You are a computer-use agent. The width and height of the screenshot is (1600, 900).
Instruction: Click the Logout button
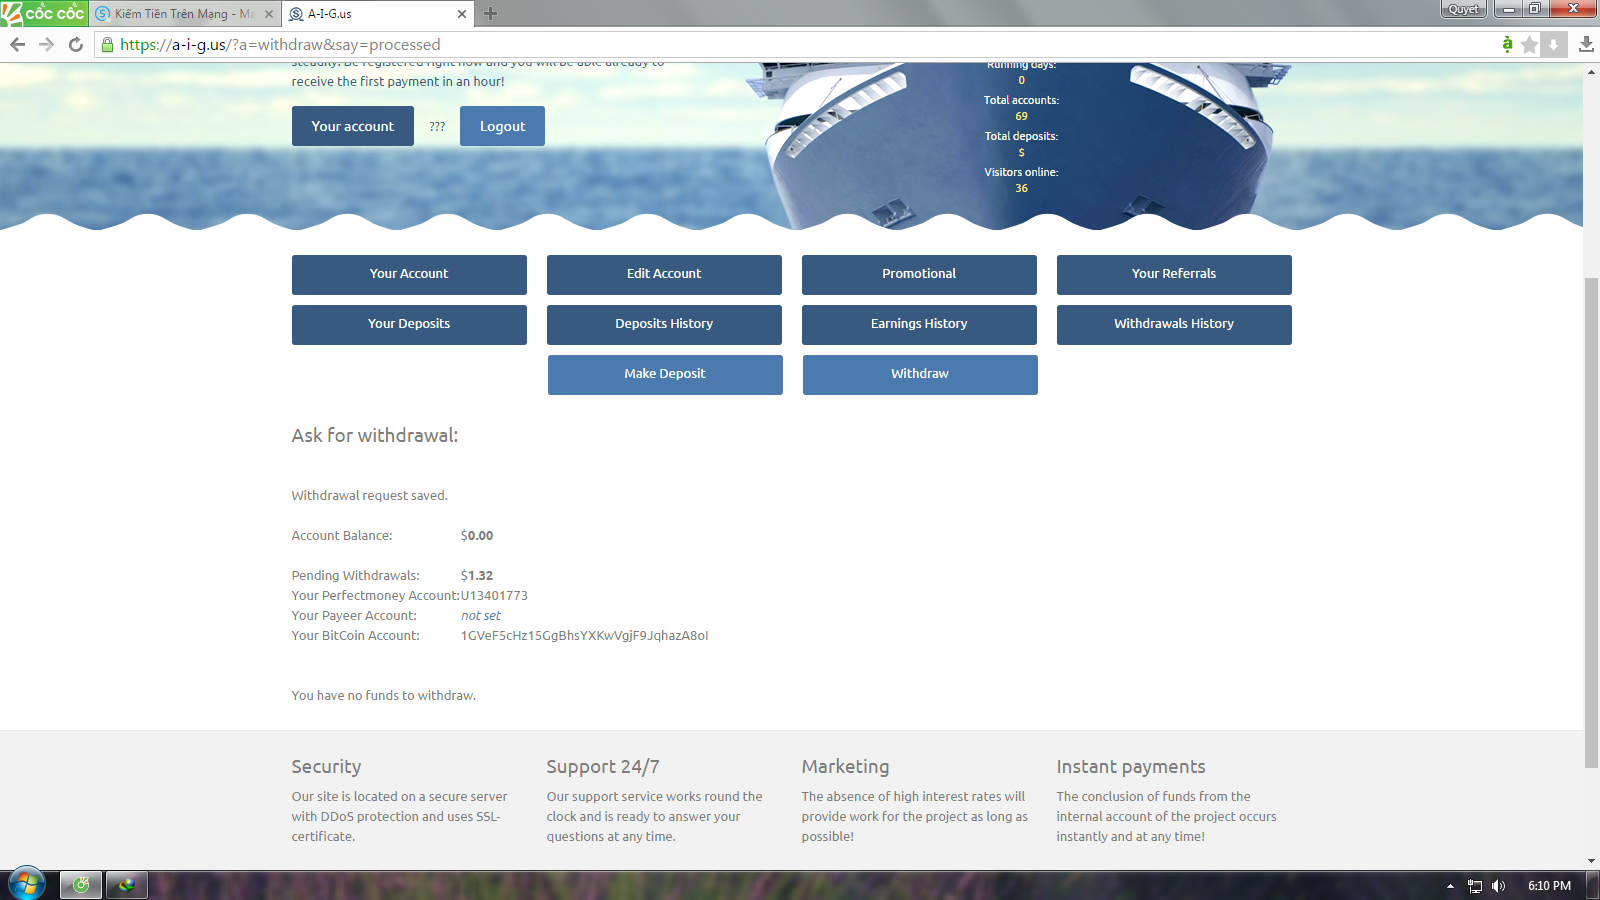(x=502, y=126)
